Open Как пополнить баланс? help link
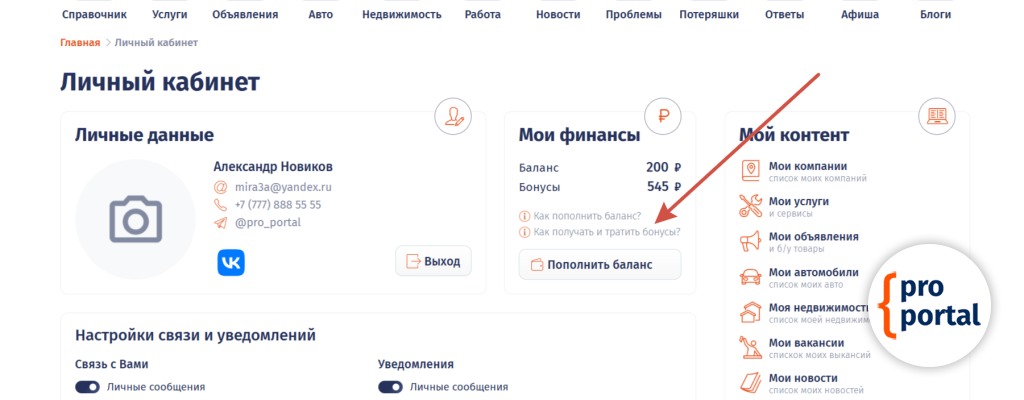Viewport: 1024px width, 400px height. coord(587,216)
